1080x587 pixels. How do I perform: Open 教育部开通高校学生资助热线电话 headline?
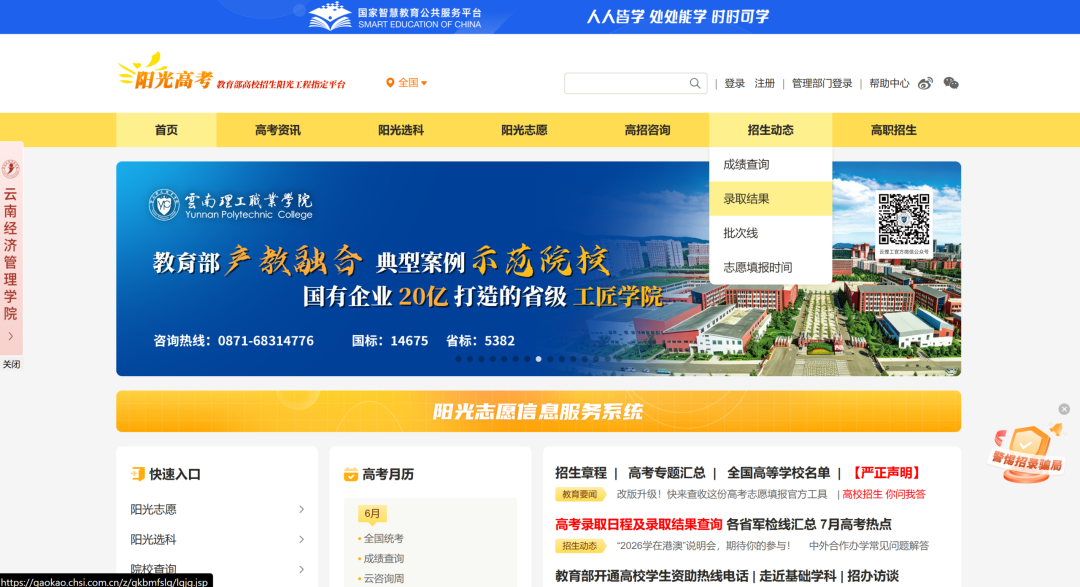(x=652, y=576)
